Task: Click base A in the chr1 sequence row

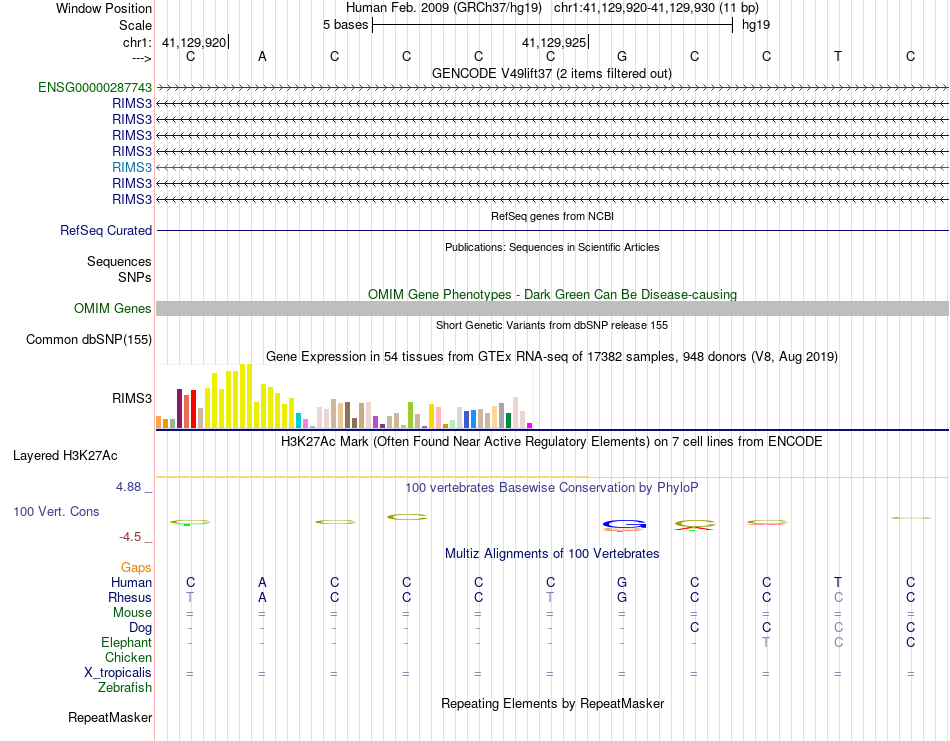Action: (x=262, y=56)
